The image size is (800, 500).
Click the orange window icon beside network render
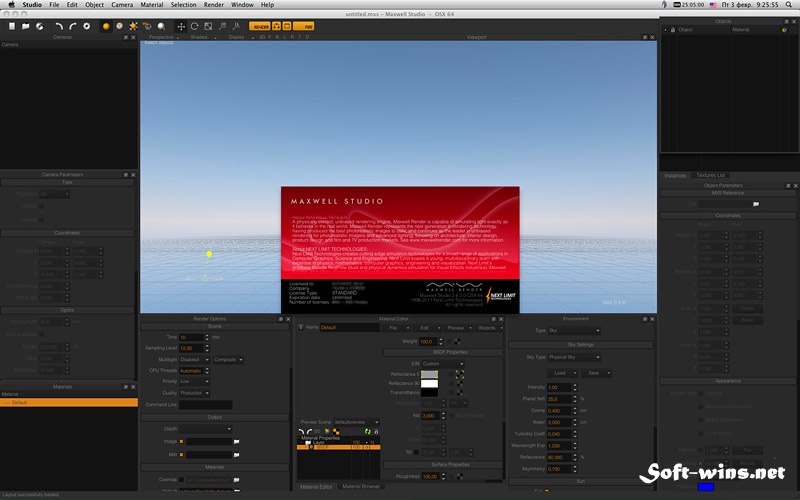click(x=287, y=26)
